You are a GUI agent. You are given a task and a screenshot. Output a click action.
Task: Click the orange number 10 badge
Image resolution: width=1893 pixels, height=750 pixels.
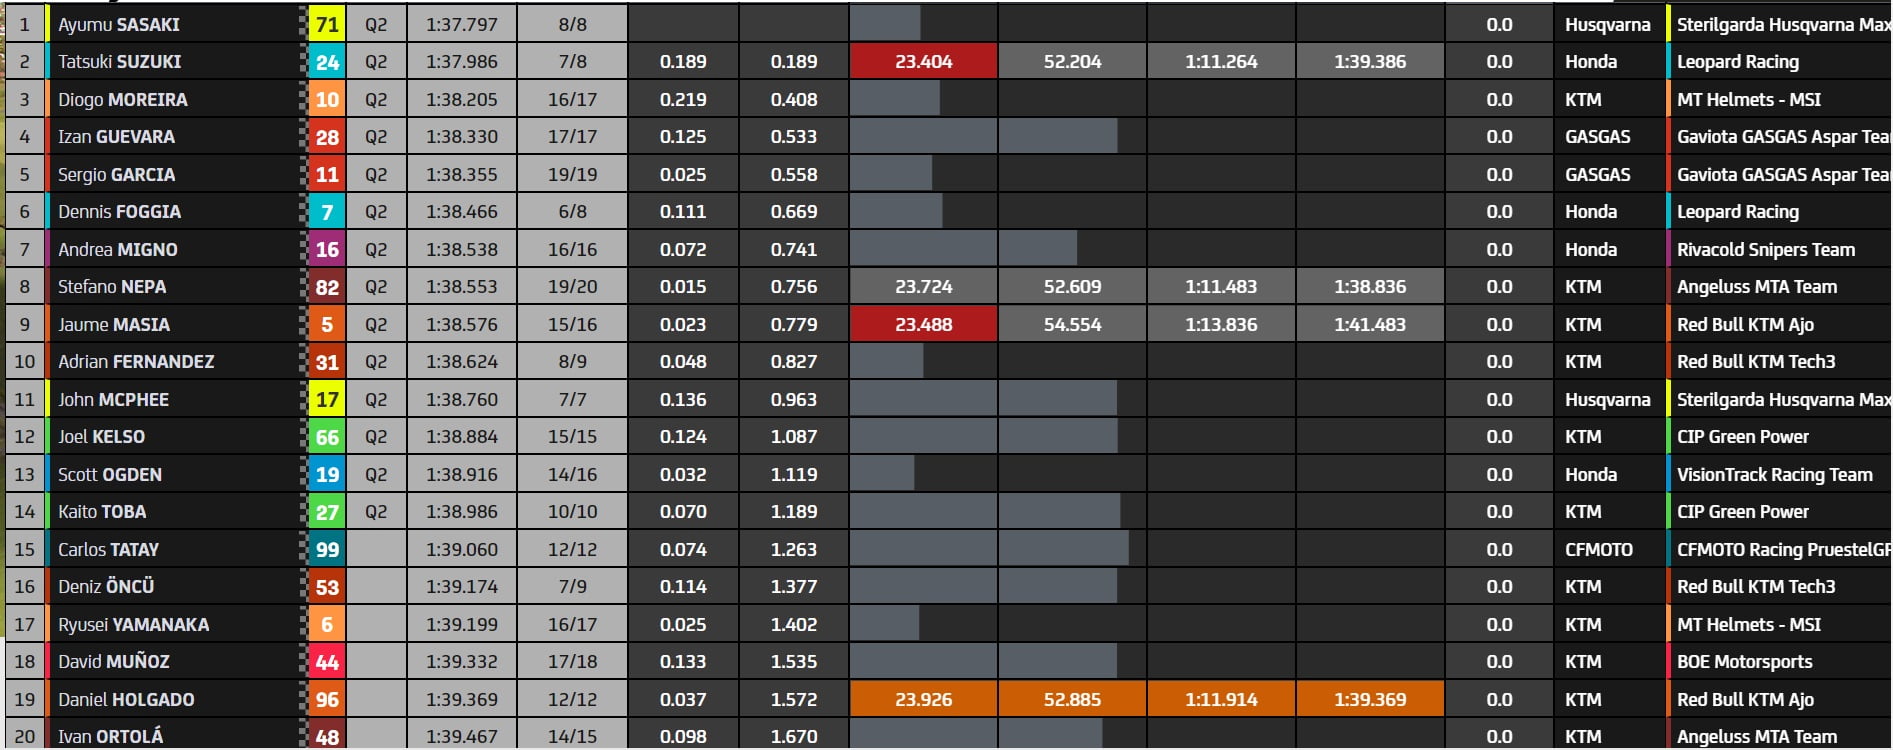(x=327, y=100)
